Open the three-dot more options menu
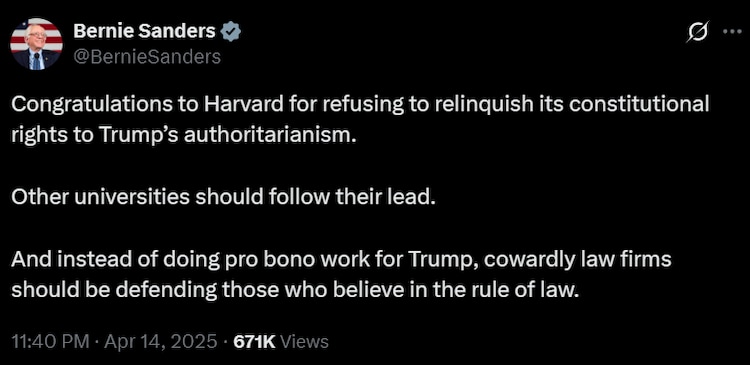Image resolution: width=750 pixels, height=365 pixels. 731,32
